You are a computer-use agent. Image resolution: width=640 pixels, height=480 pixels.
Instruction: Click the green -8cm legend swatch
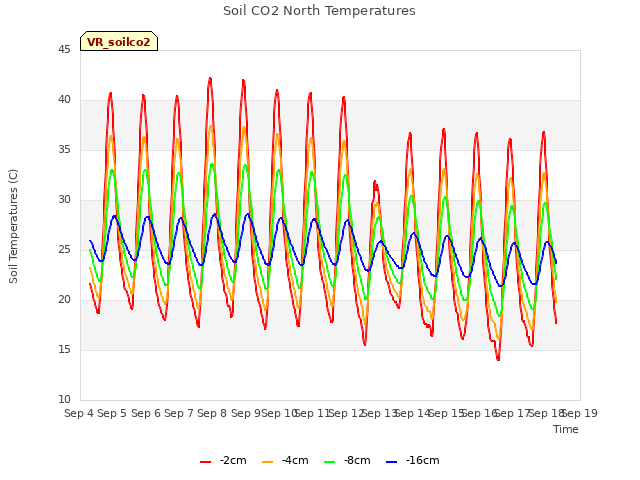tap(329, 462)
